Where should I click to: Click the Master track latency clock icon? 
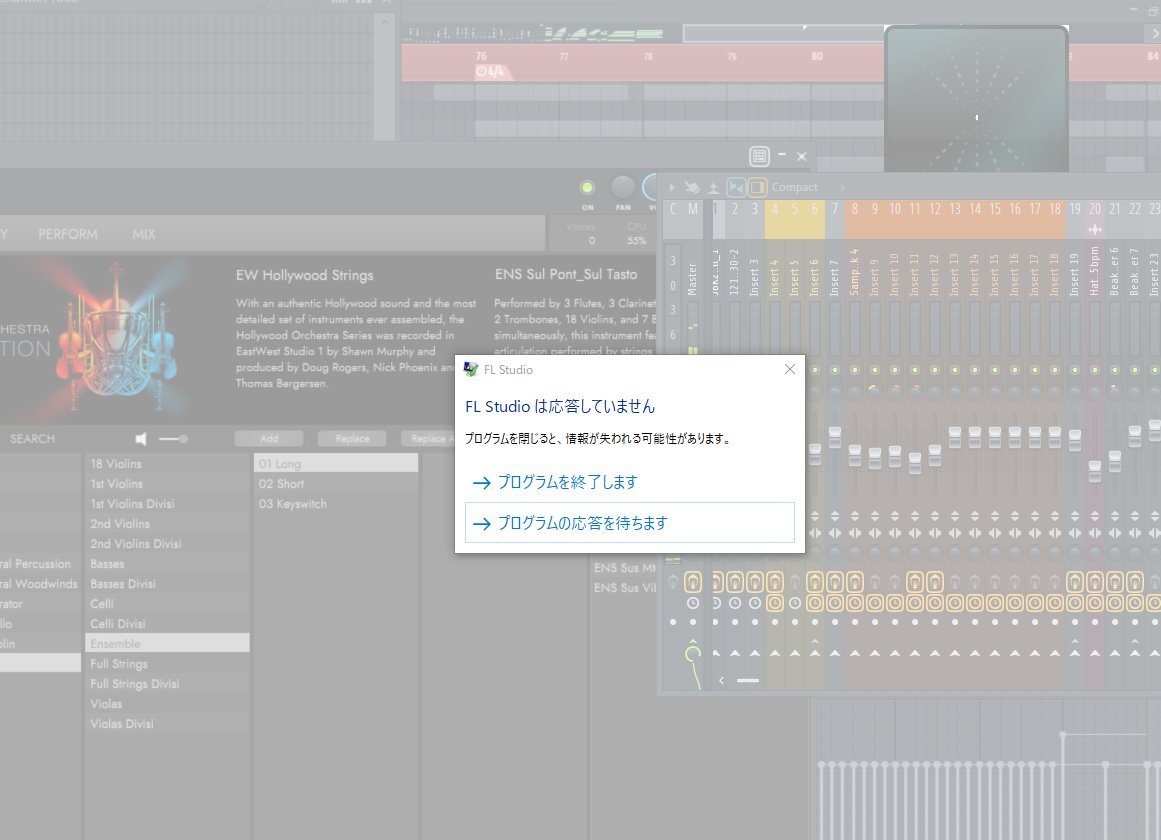pyautogui.click(x=693, y=603)
